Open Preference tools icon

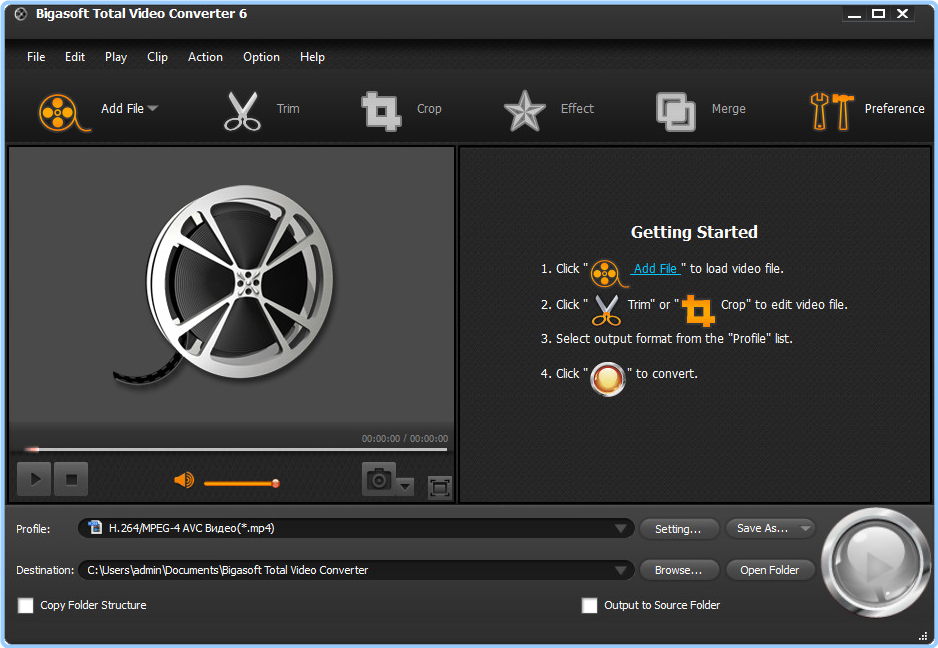(x=832, y=111)
